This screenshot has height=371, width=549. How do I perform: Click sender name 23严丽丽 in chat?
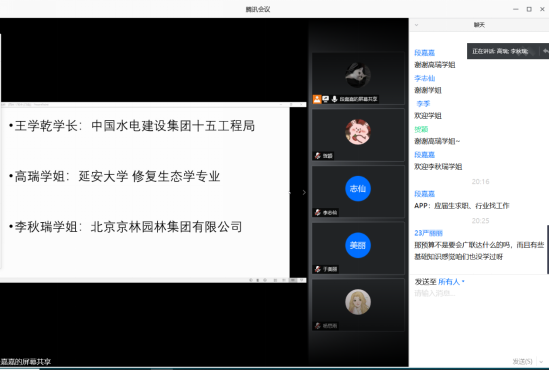click(429, 233)
